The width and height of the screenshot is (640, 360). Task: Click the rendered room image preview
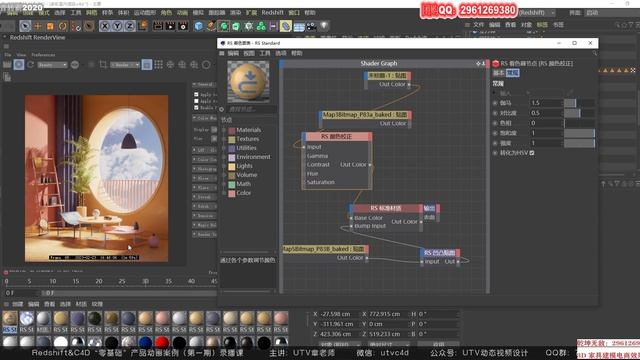pyautogui.click(x=96, y=178)
